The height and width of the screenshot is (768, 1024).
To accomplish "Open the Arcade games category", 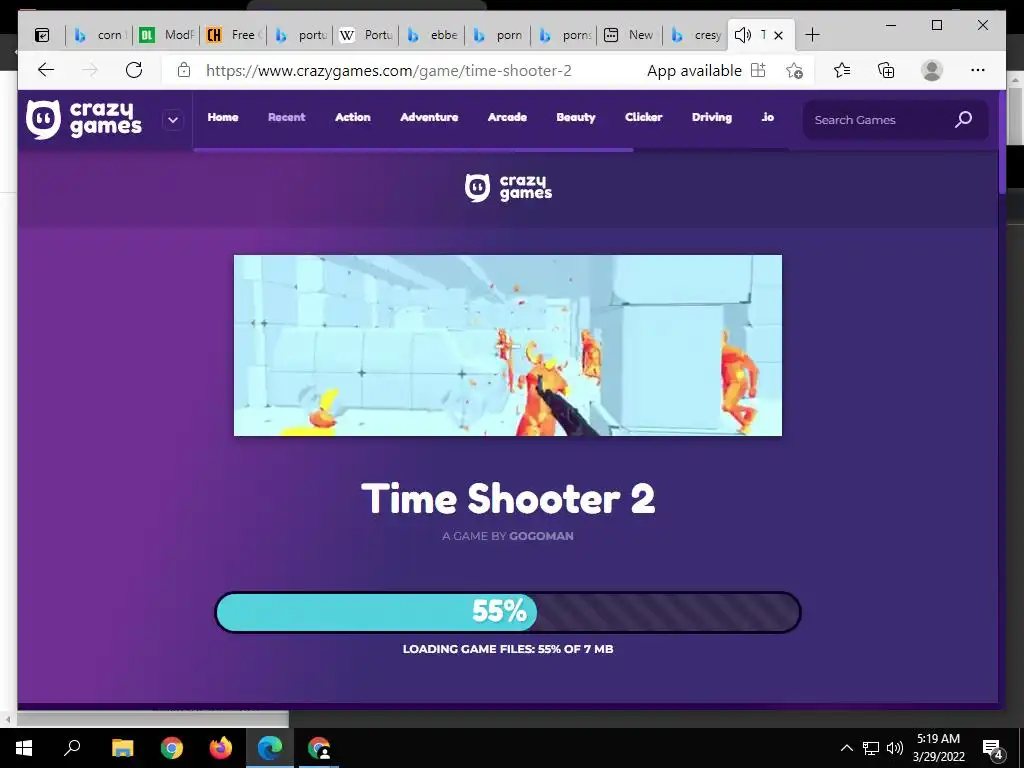I will click(507, 118).
